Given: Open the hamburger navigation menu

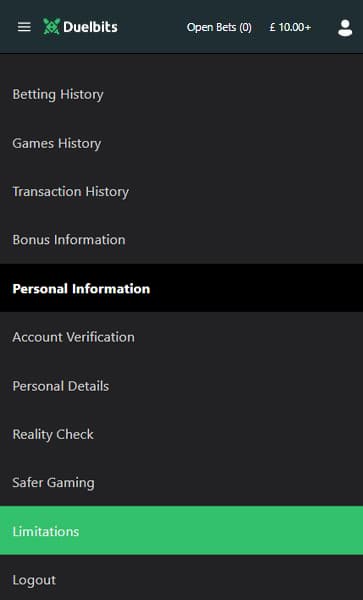Looking at the screenshot, I should 24,27.
